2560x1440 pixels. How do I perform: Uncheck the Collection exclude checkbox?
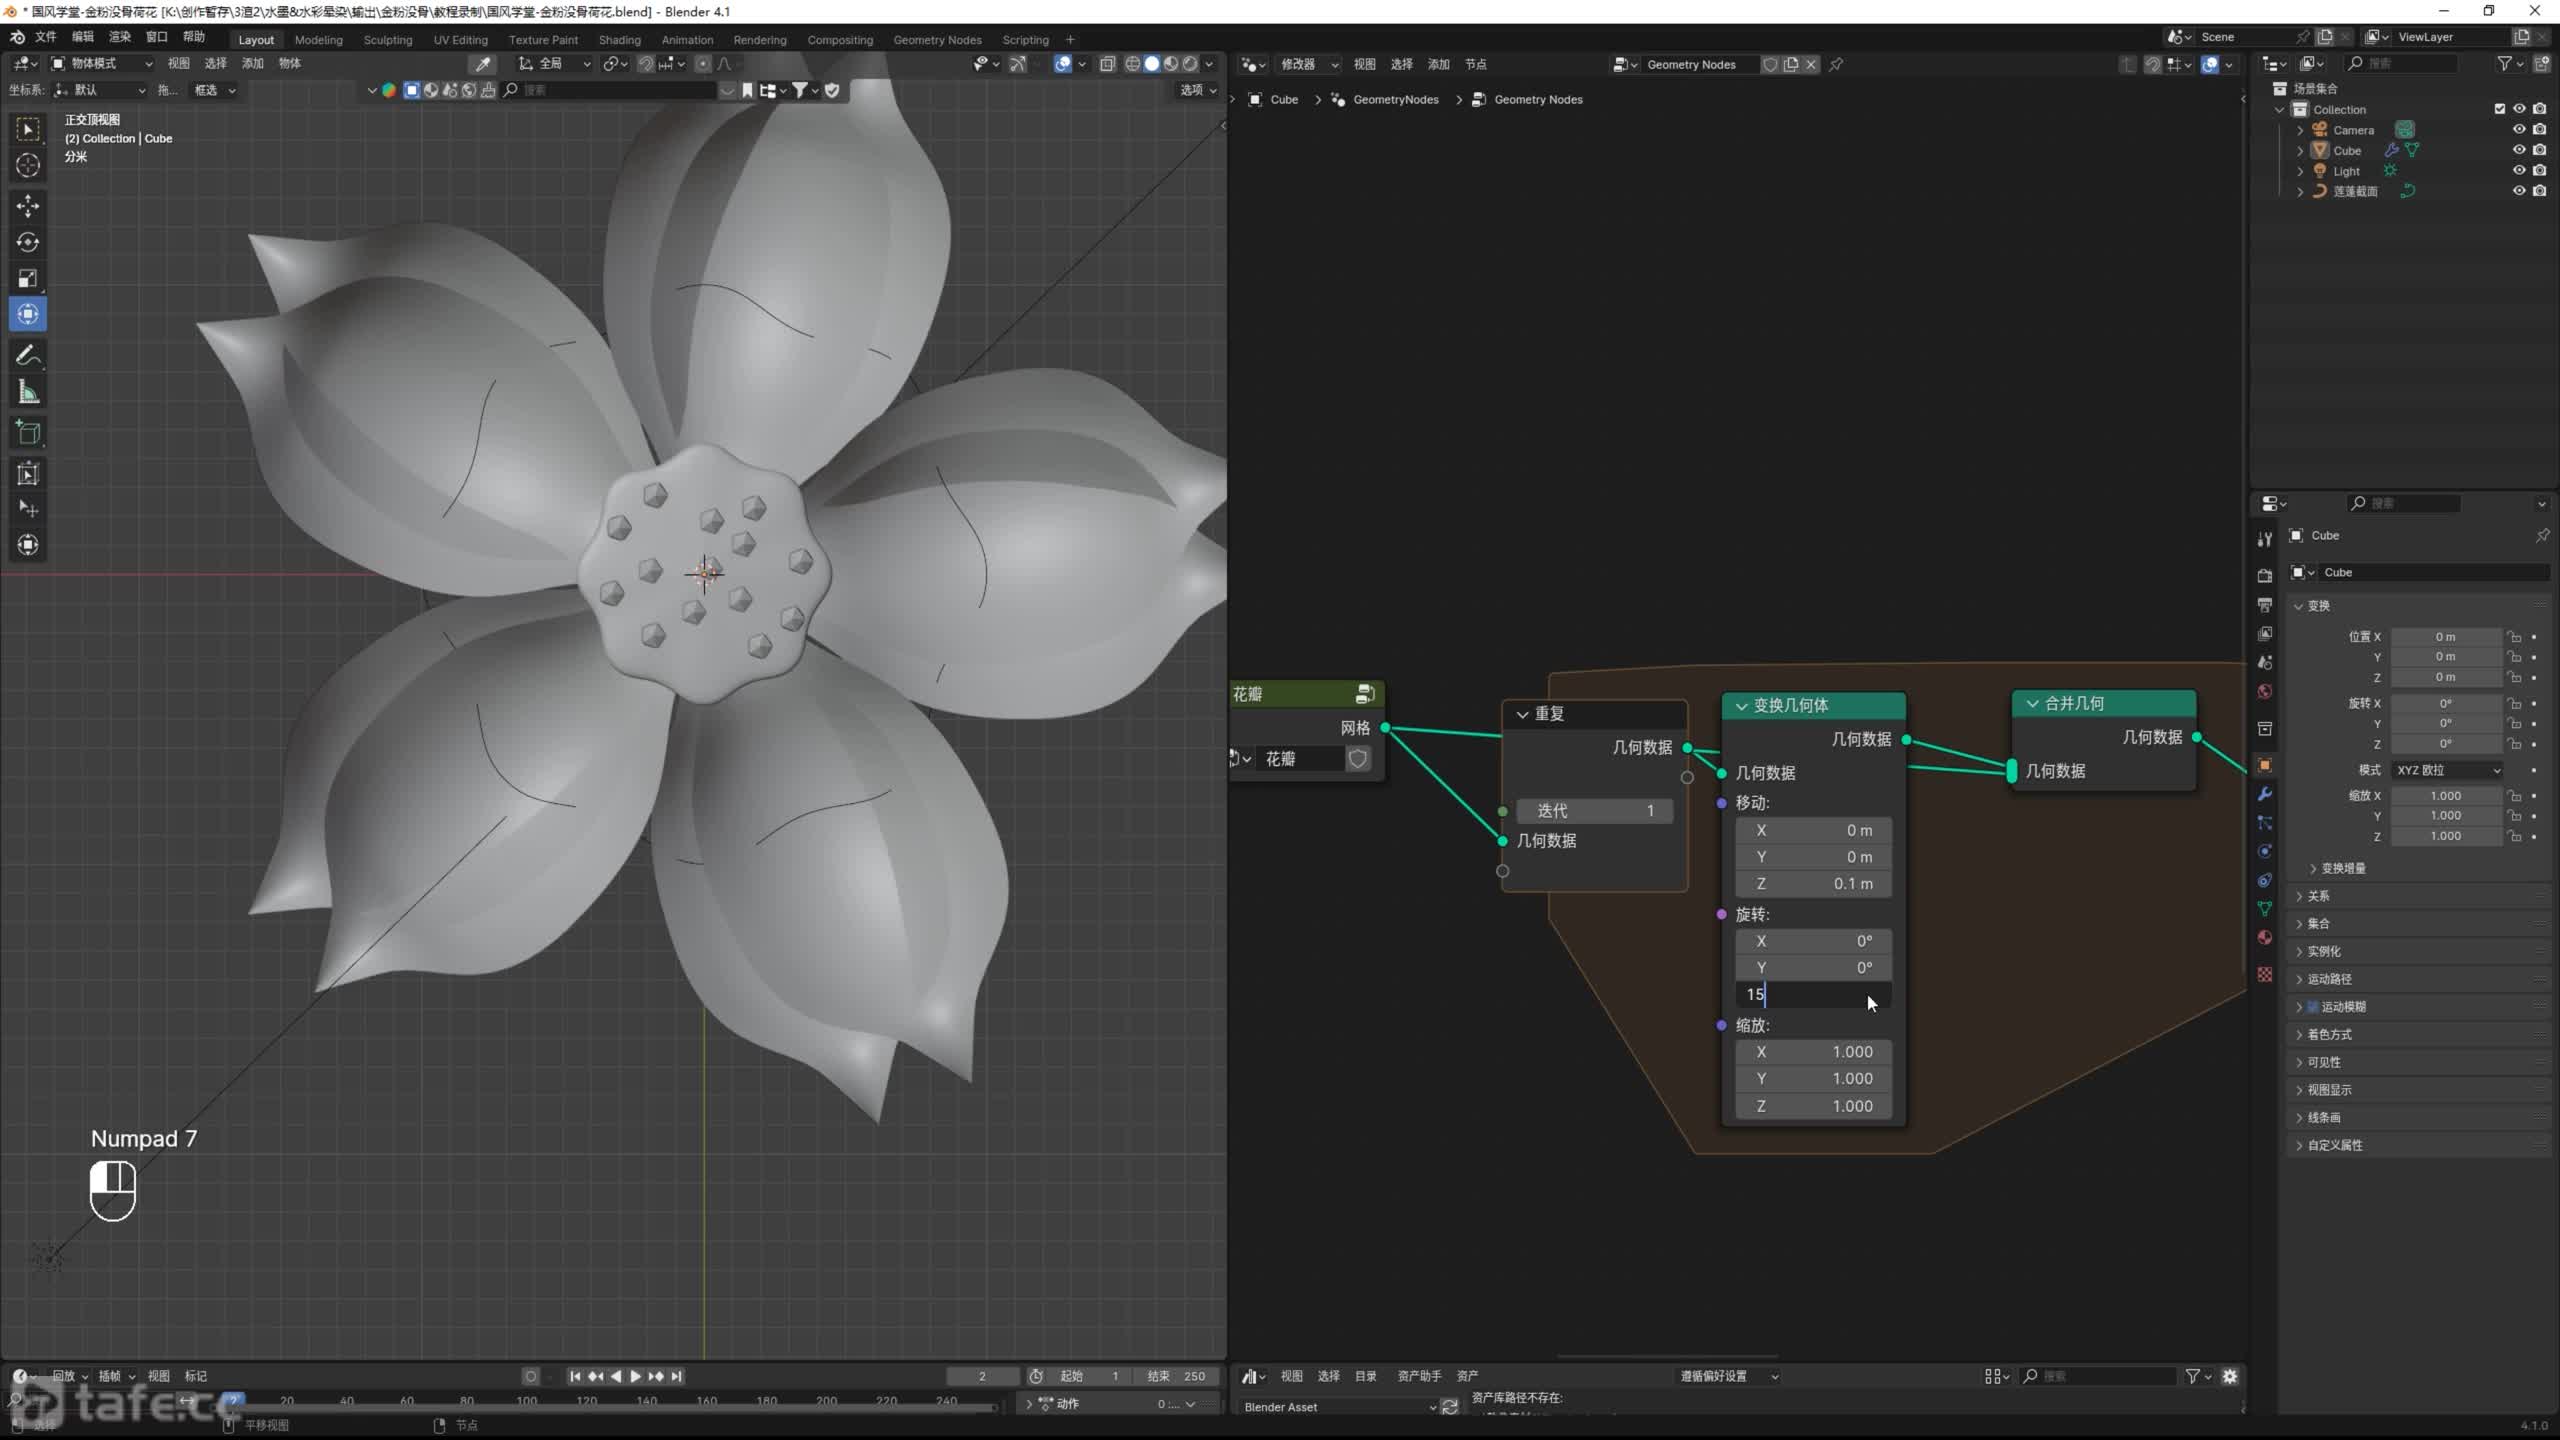[2499, 109]
